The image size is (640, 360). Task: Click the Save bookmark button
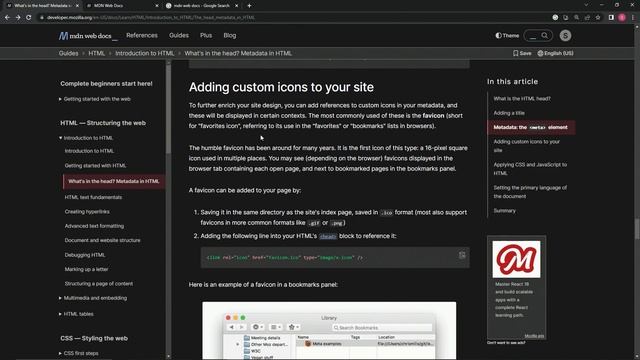tap(522, 53)
